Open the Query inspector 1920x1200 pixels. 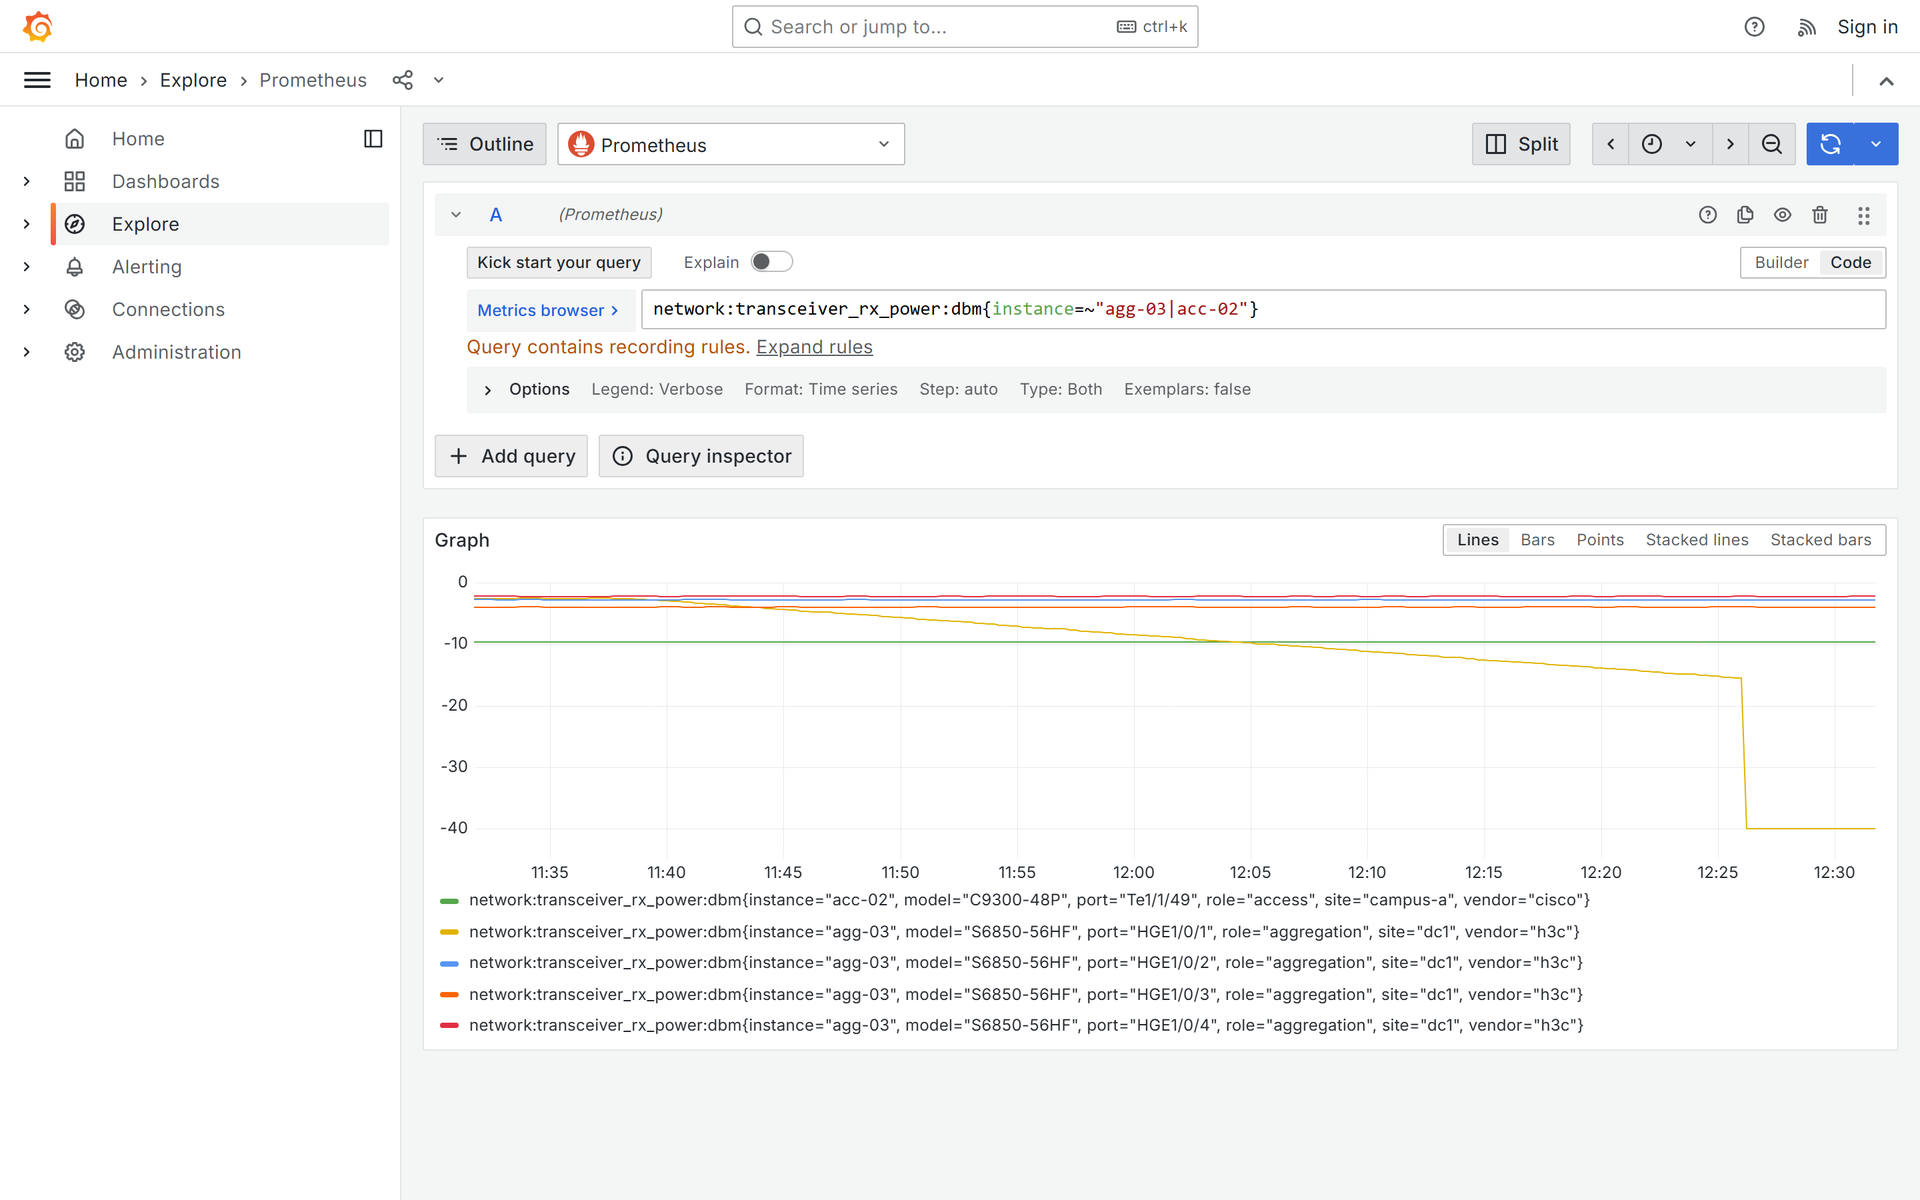point(701,456)
